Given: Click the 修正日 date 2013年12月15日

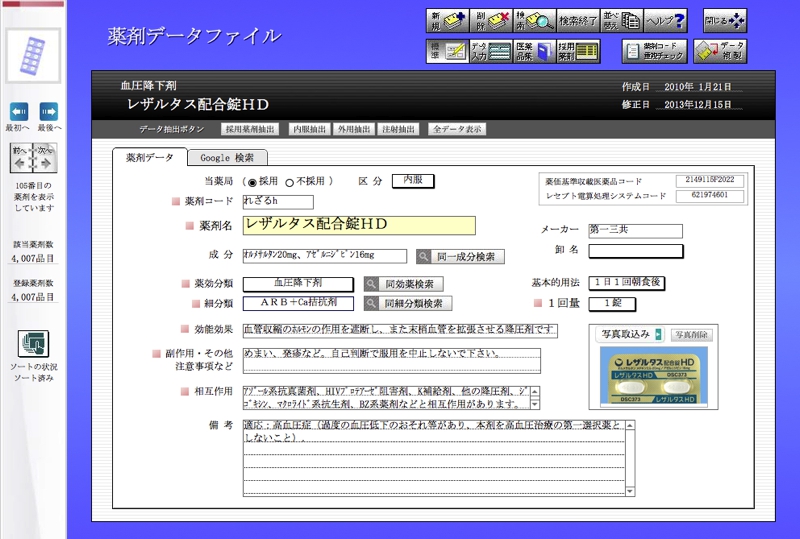Looking at the screenshot, I should coord(697,105).
